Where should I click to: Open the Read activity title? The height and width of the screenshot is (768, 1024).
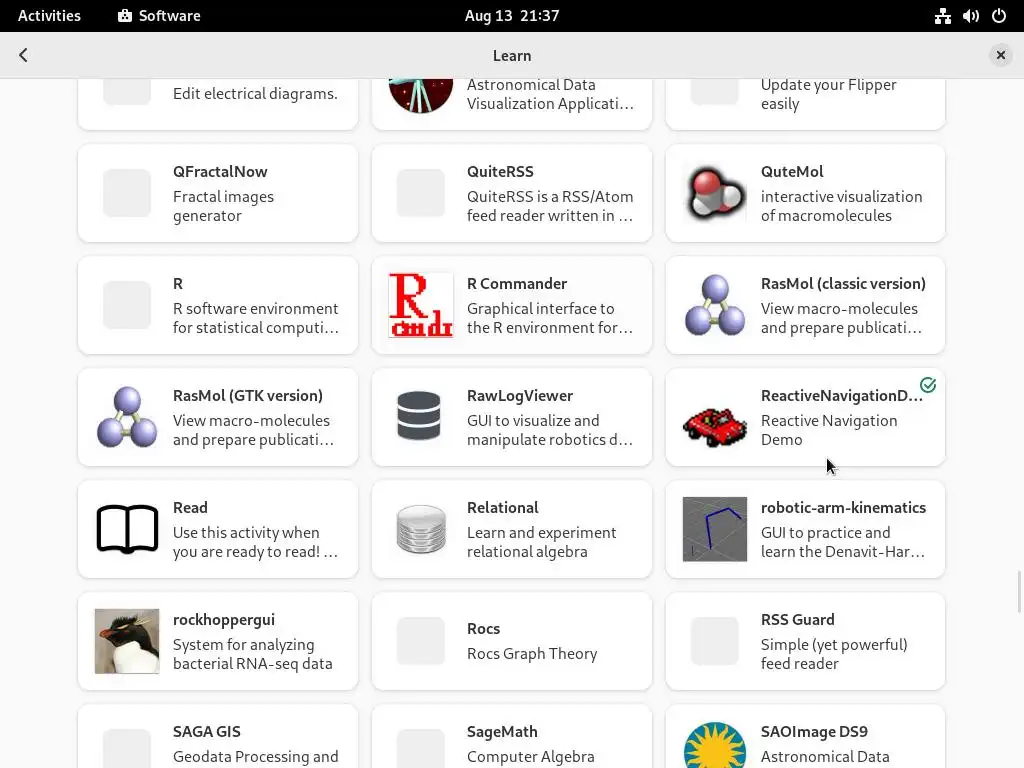coord(190,507)
